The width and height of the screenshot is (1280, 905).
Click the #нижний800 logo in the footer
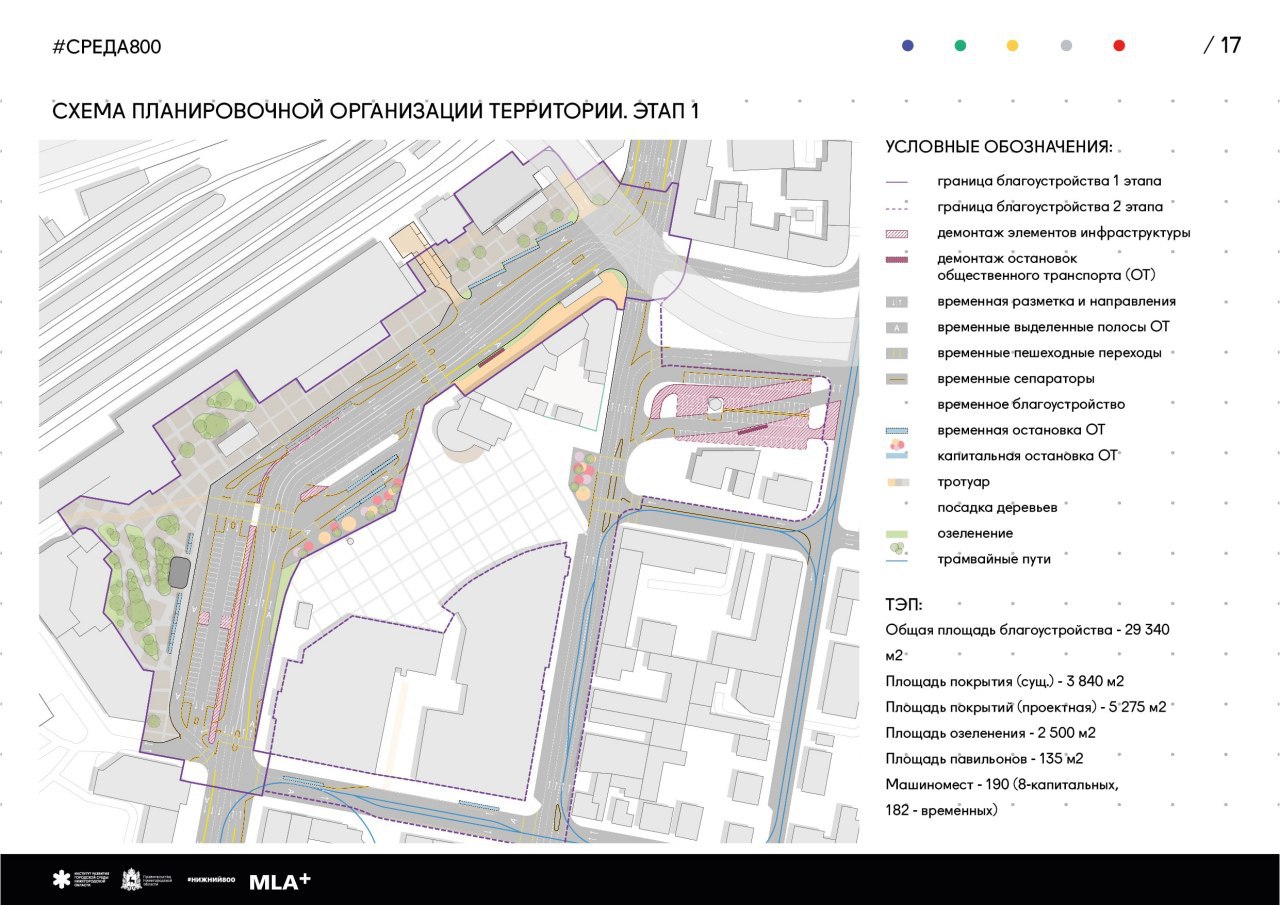click(x=210, y=880)
